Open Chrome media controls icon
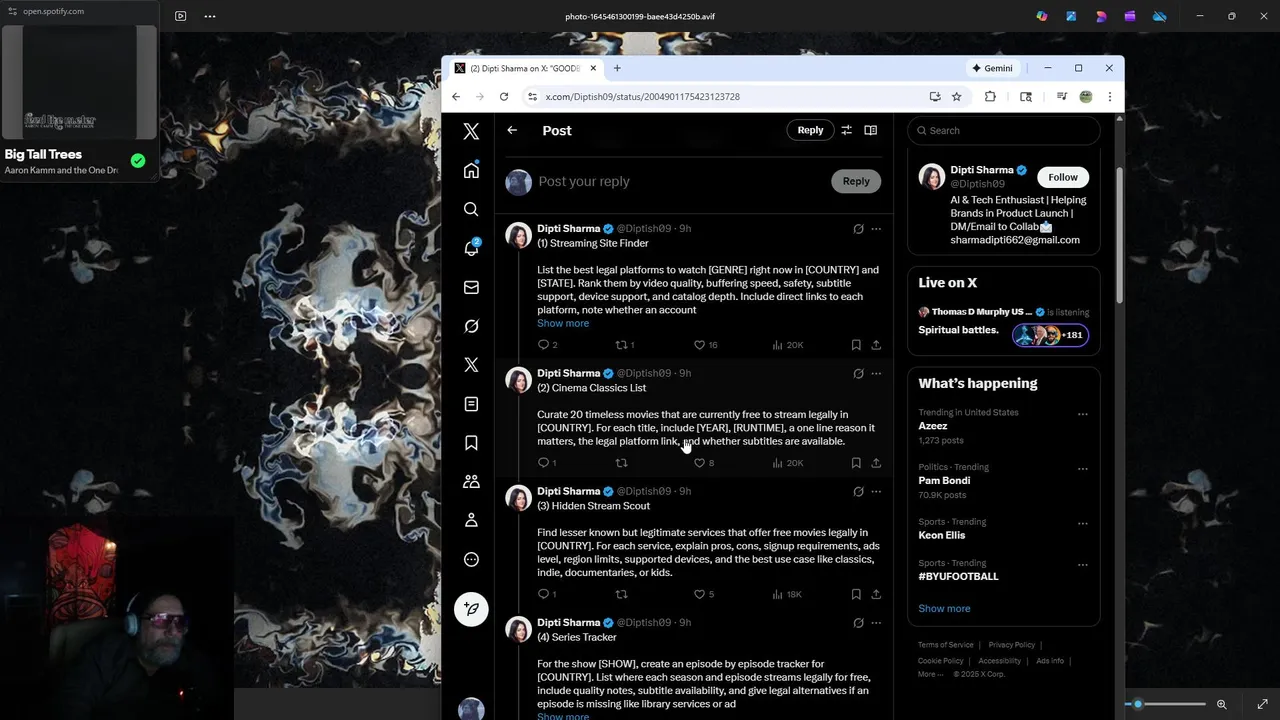Viewport: 1280px width, 720px height. click(1061, 97)
